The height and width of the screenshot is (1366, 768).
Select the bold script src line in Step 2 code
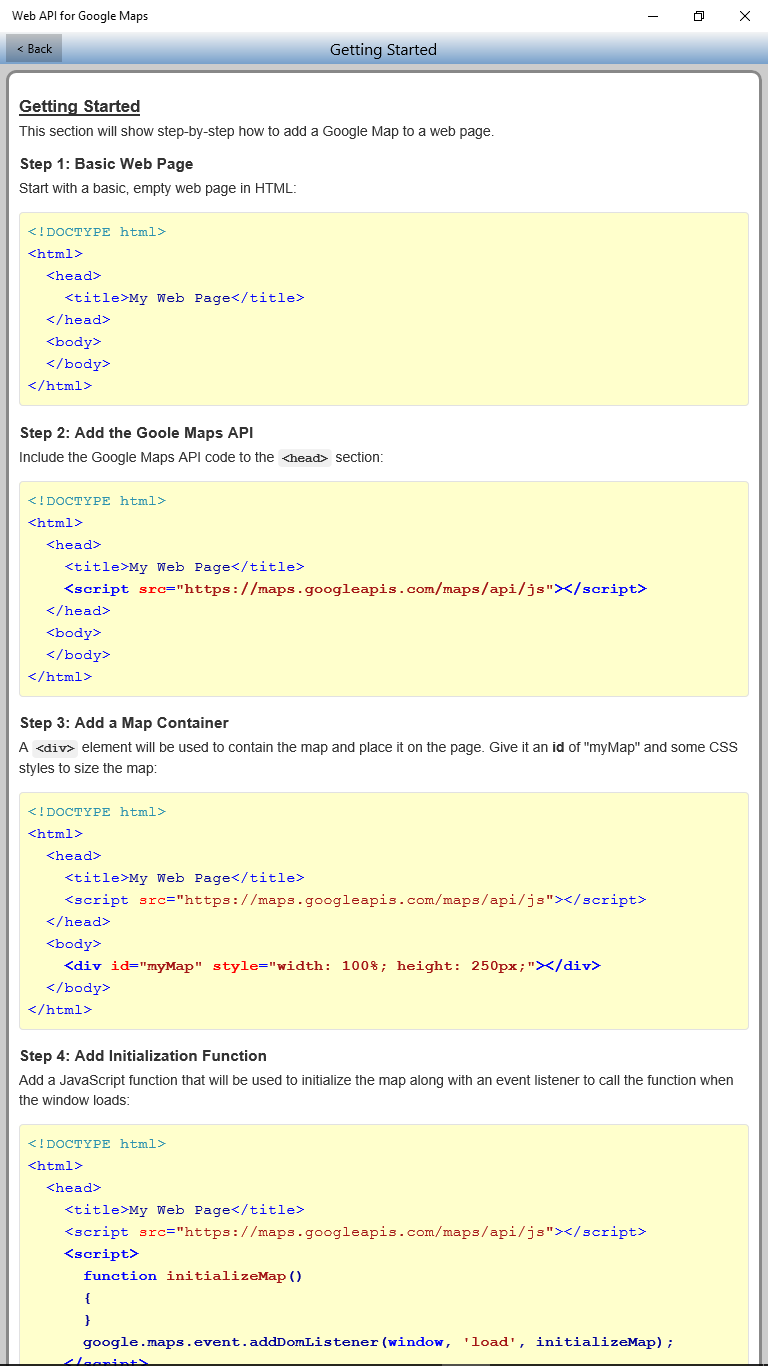click(x=356, y=589)
